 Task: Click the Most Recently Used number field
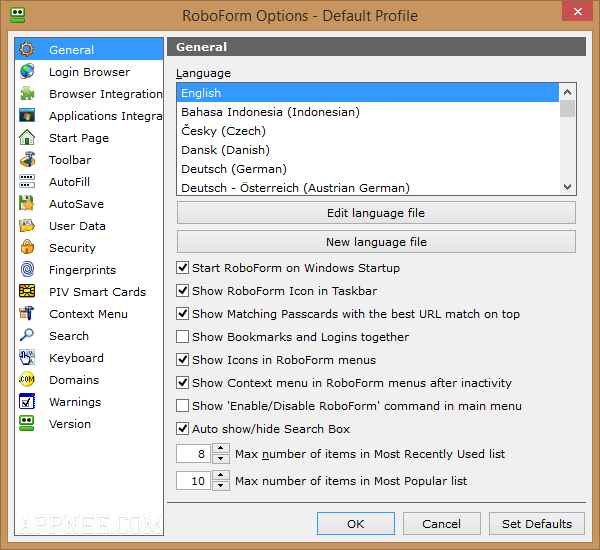[193, 454]
